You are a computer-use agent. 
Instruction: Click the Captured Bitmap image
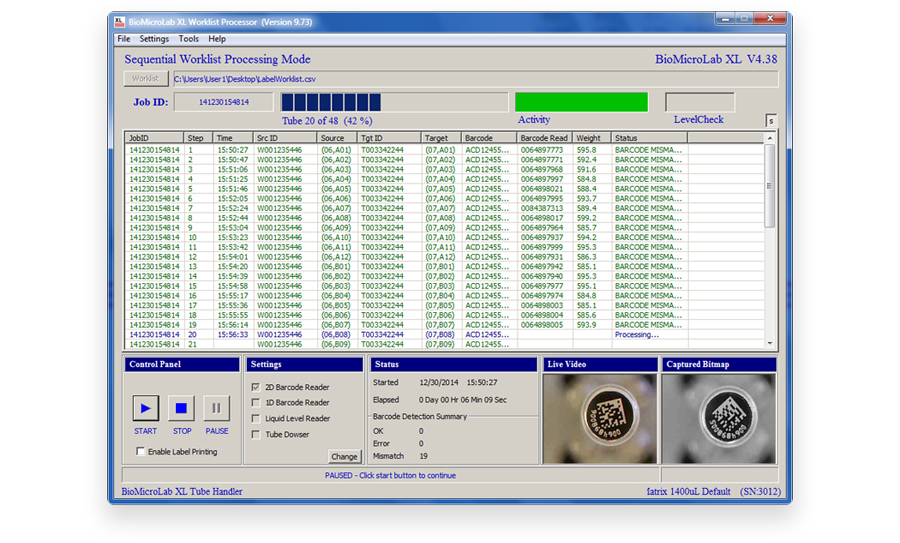(x=719, y=418)
